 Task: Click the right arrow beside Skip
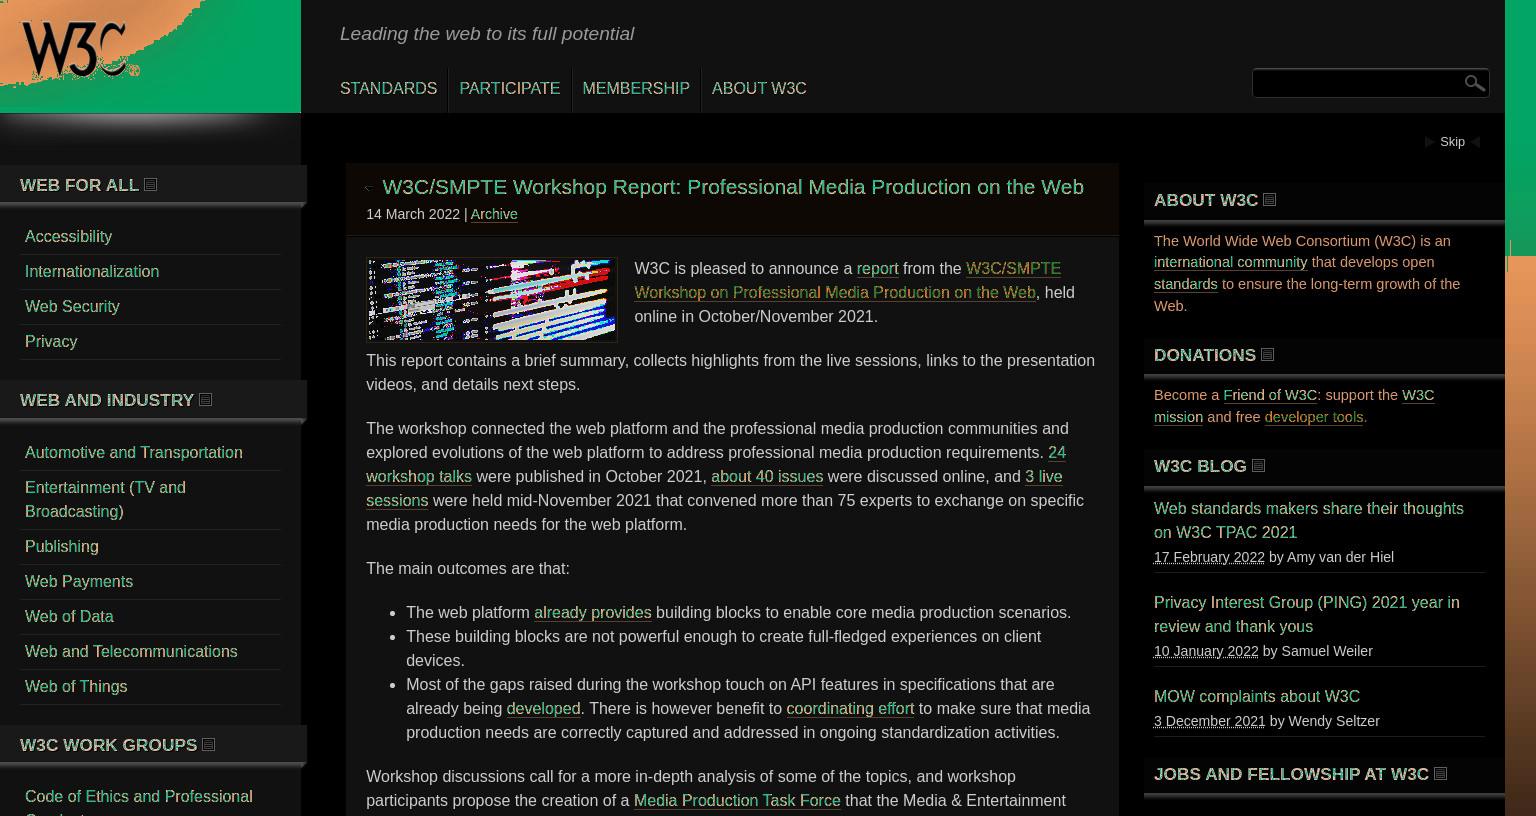point(1475,142)
